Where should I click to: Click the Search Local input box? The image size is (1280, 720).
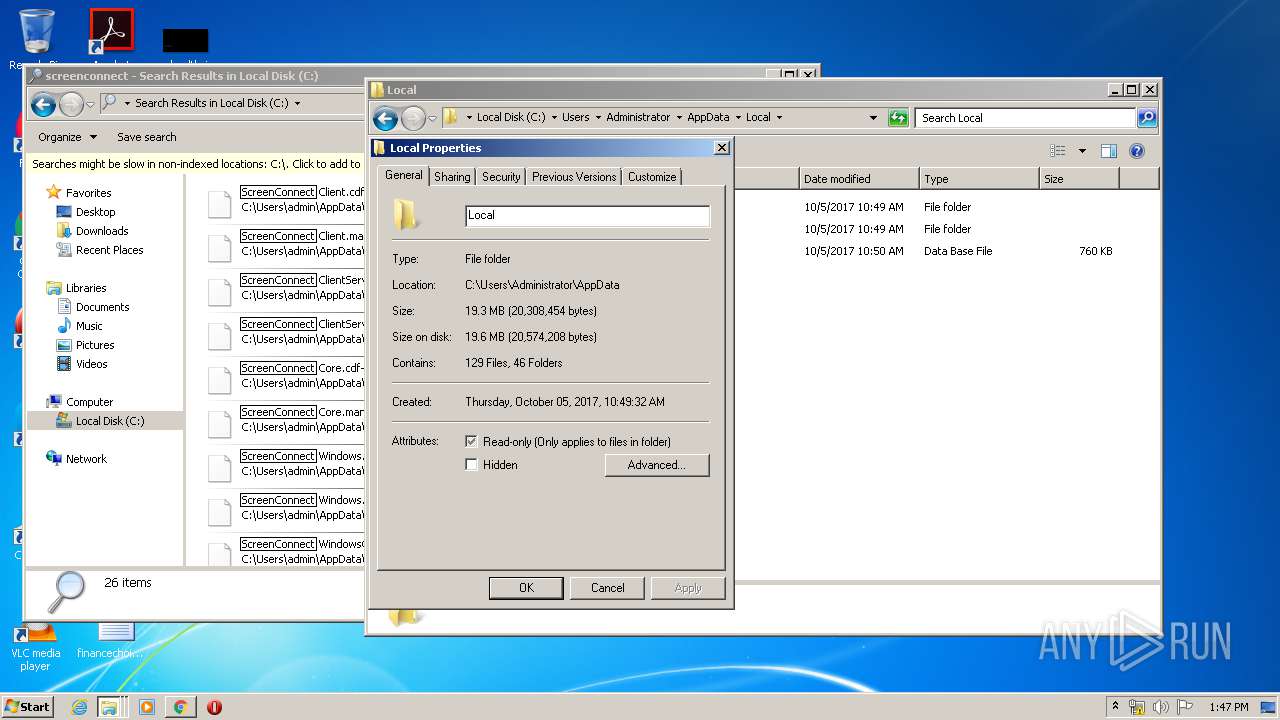pos(1025,118)
